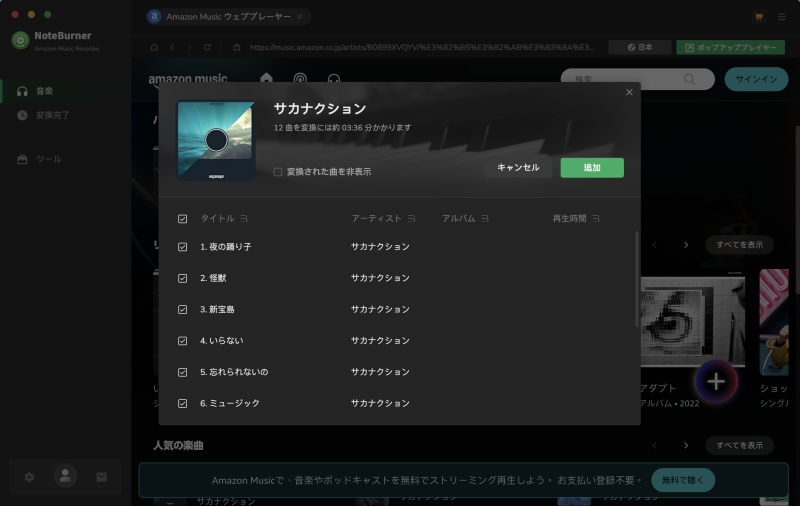Click the Amazon Music home icon
800x506 pixels.
(x=266, y=78)
